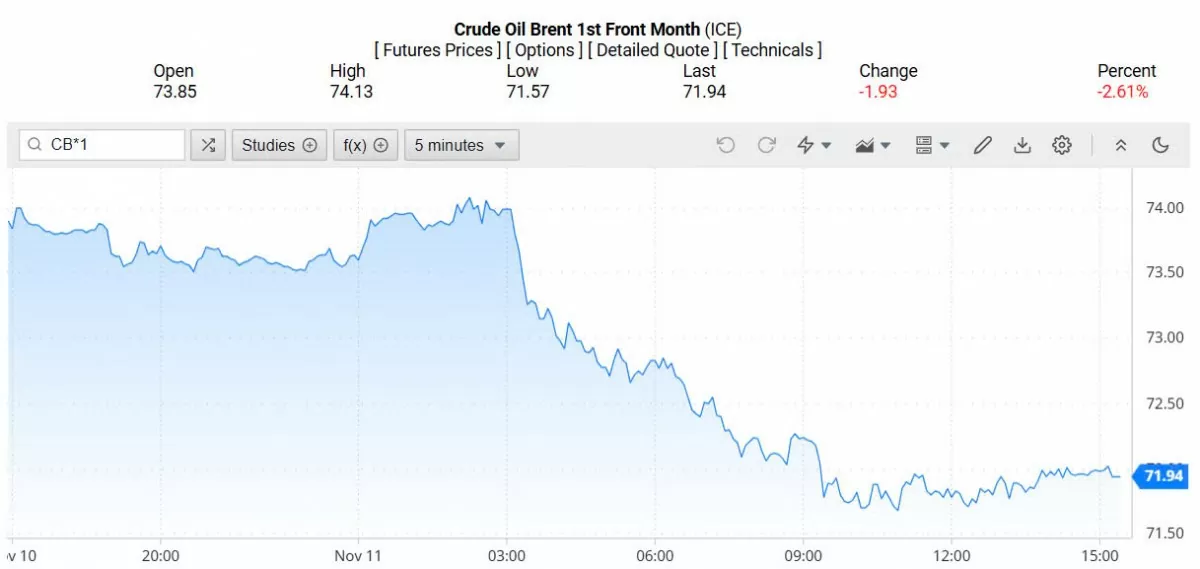
Task: Open the Futures Prices link
Action: tap(437, 49)
